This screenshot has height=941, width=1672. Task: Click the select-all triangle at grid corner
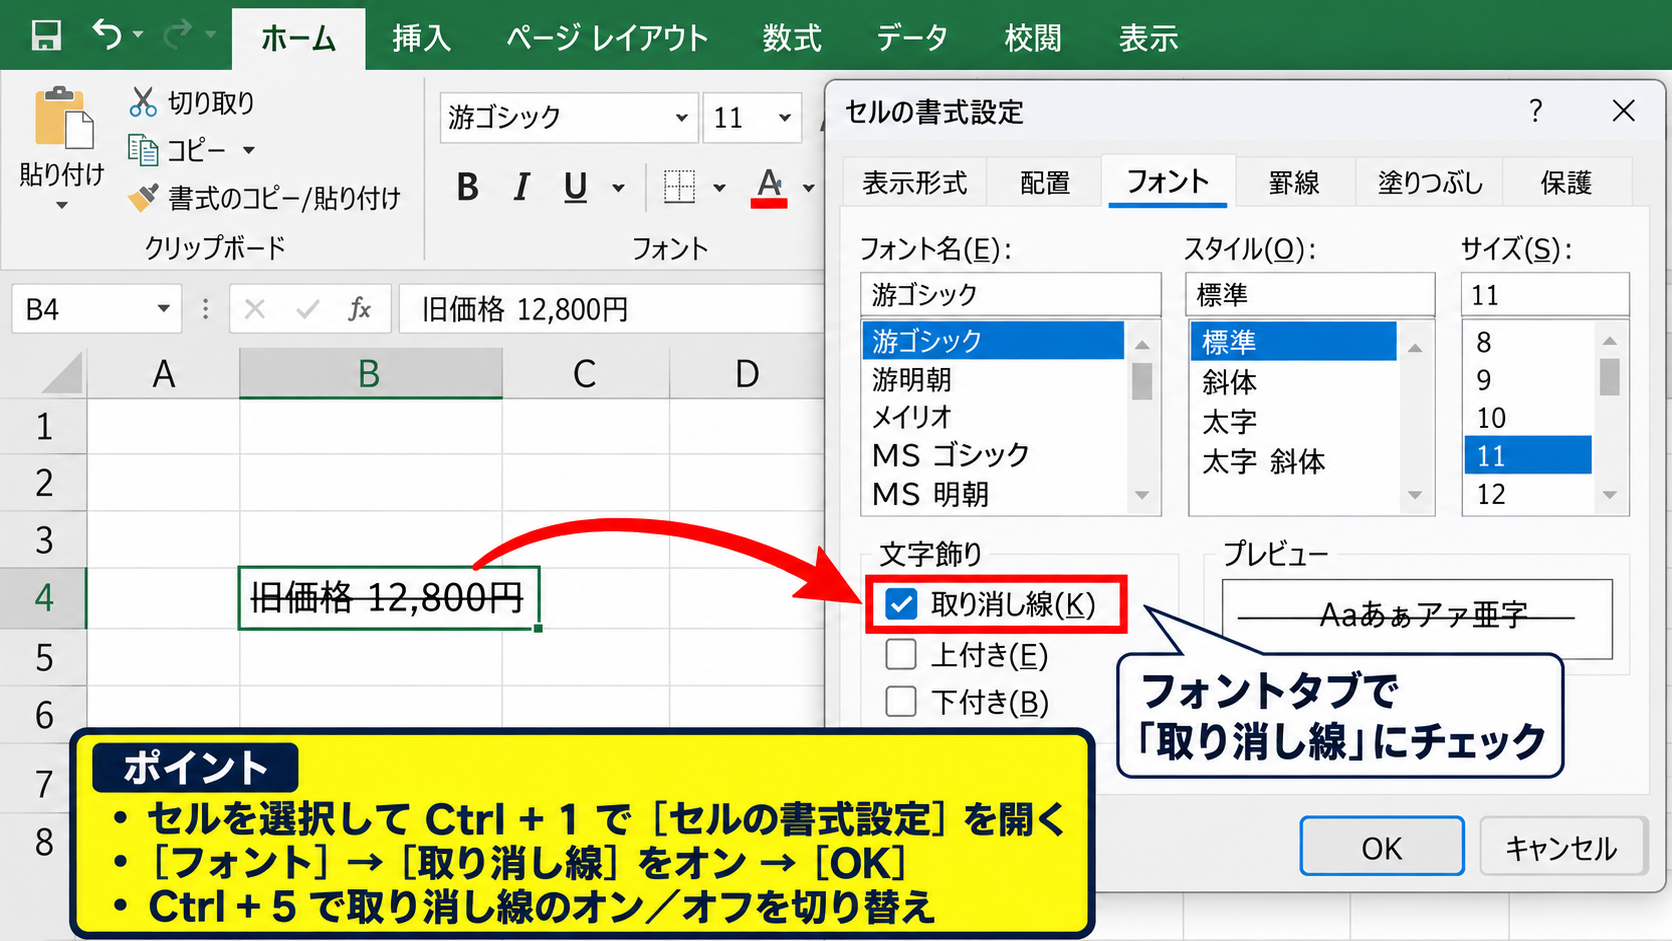pos(62,374)
